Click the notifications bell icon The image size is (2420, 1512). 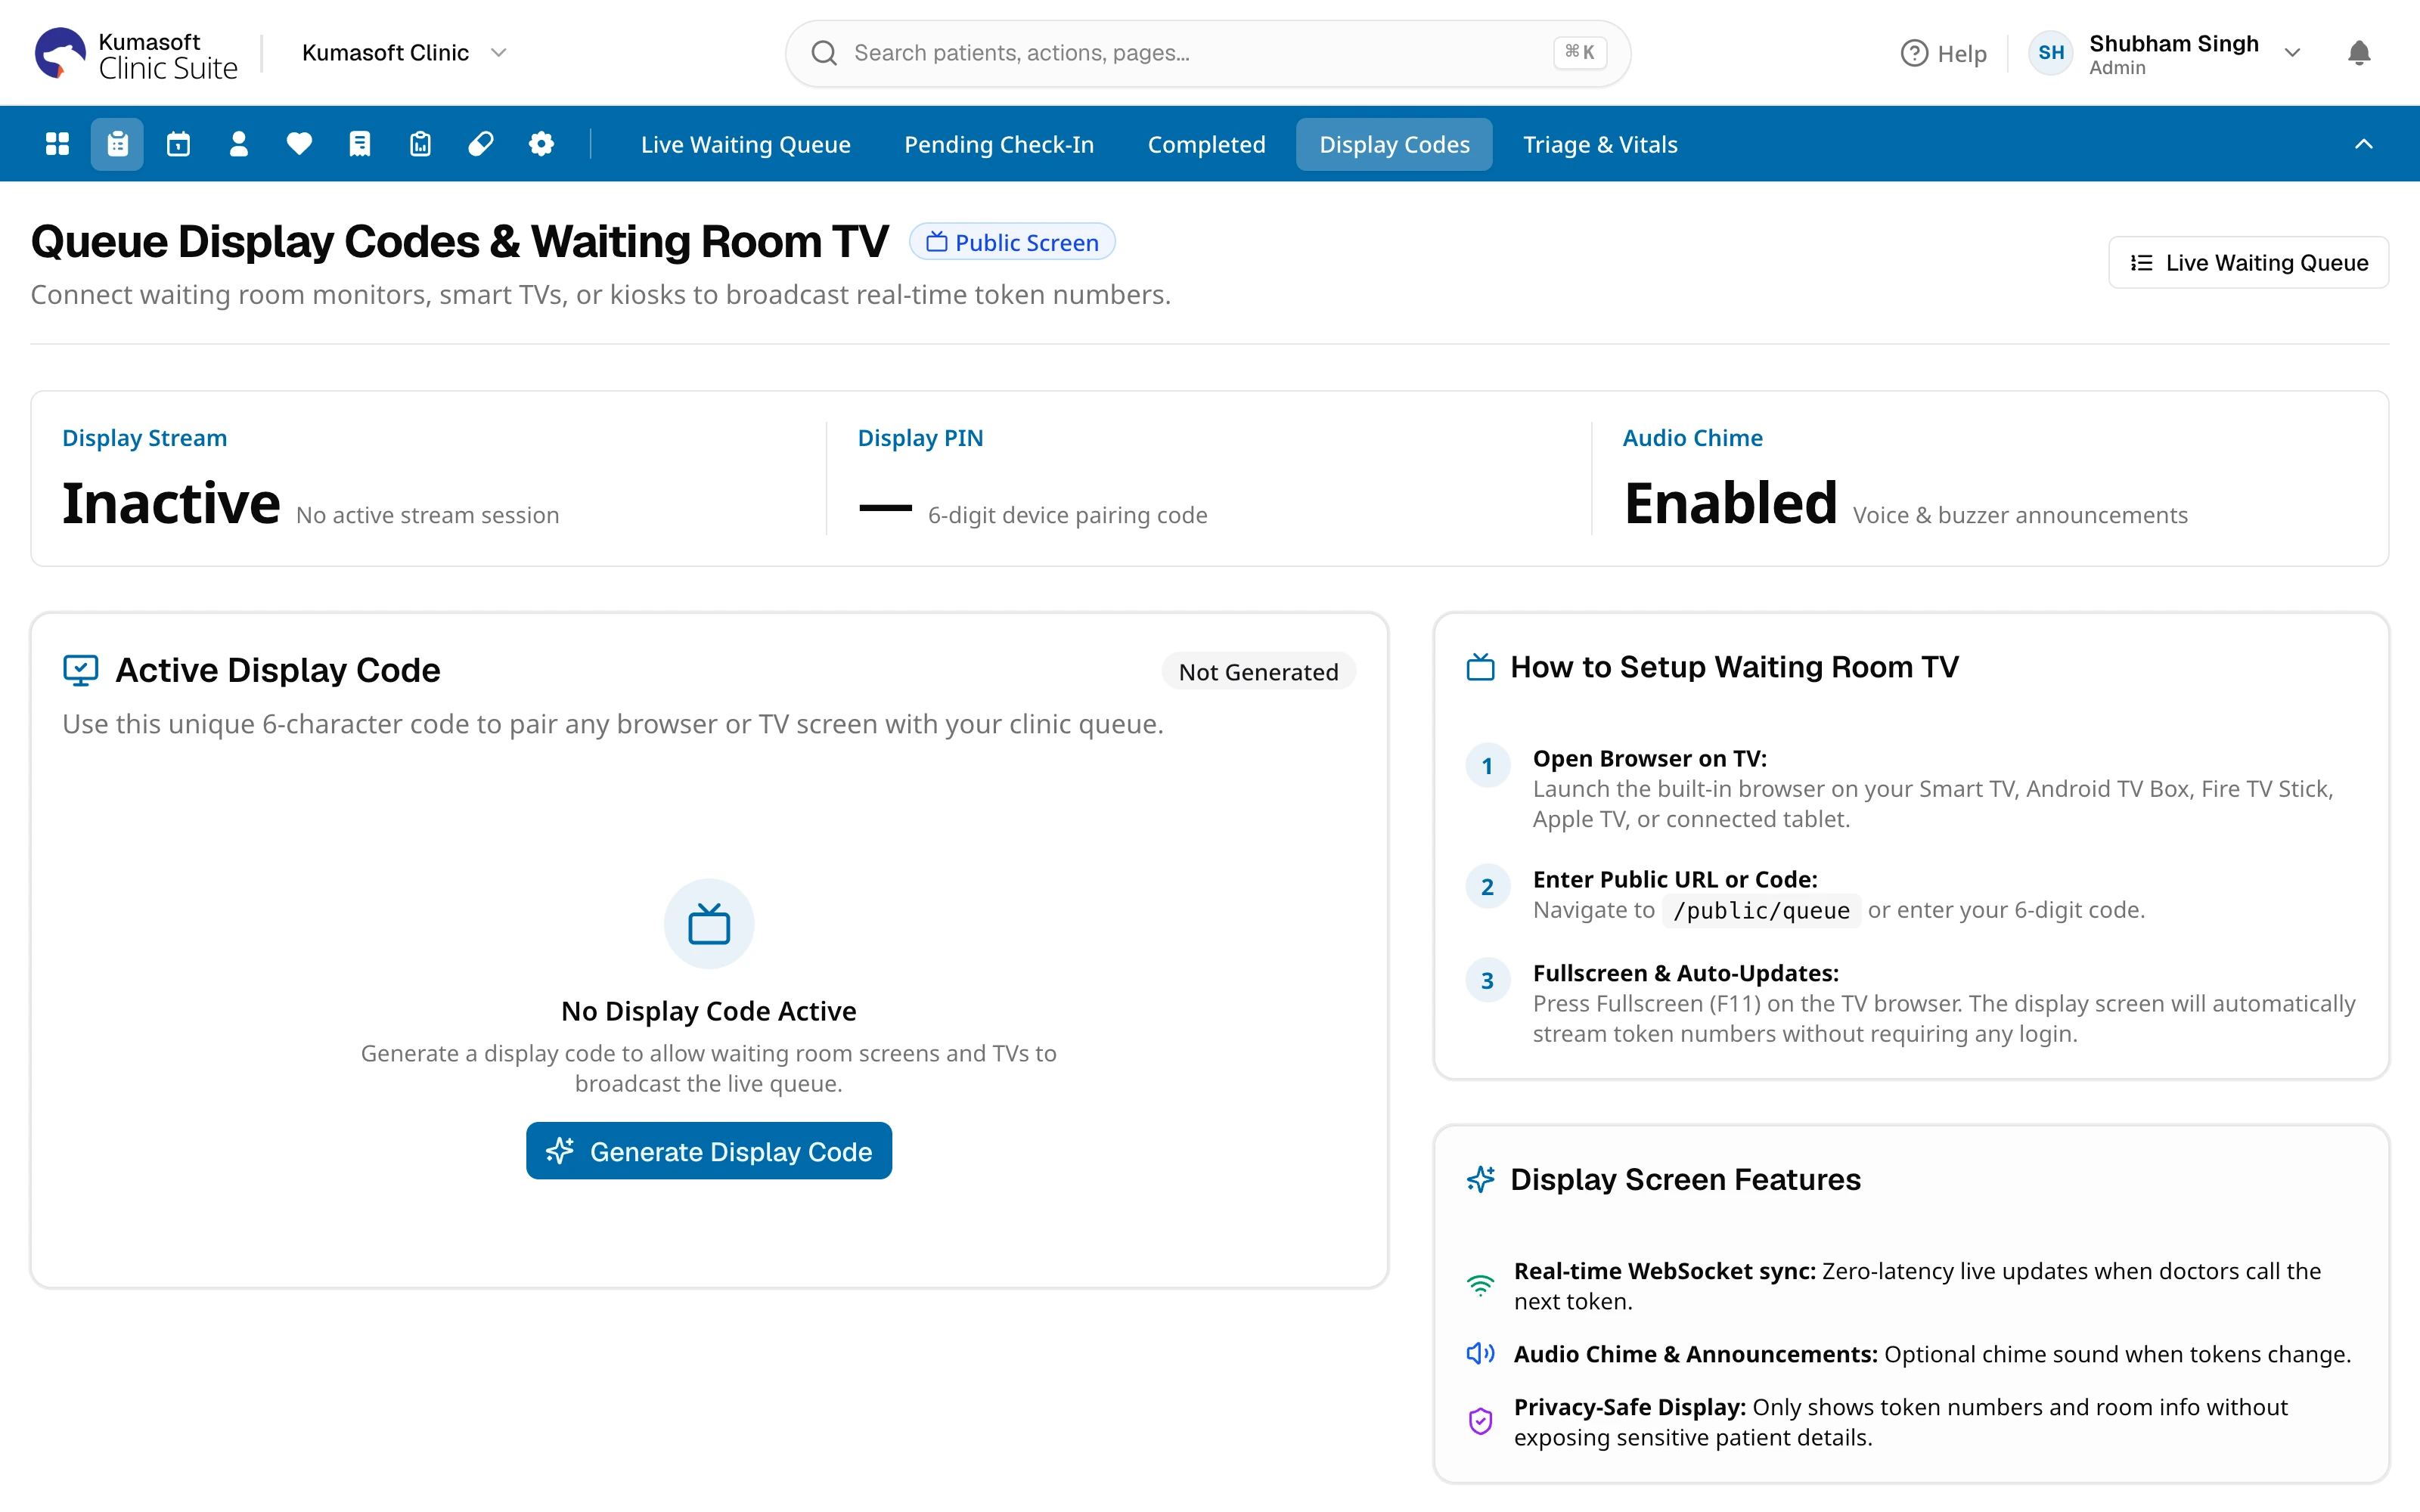pos(2359,53)
